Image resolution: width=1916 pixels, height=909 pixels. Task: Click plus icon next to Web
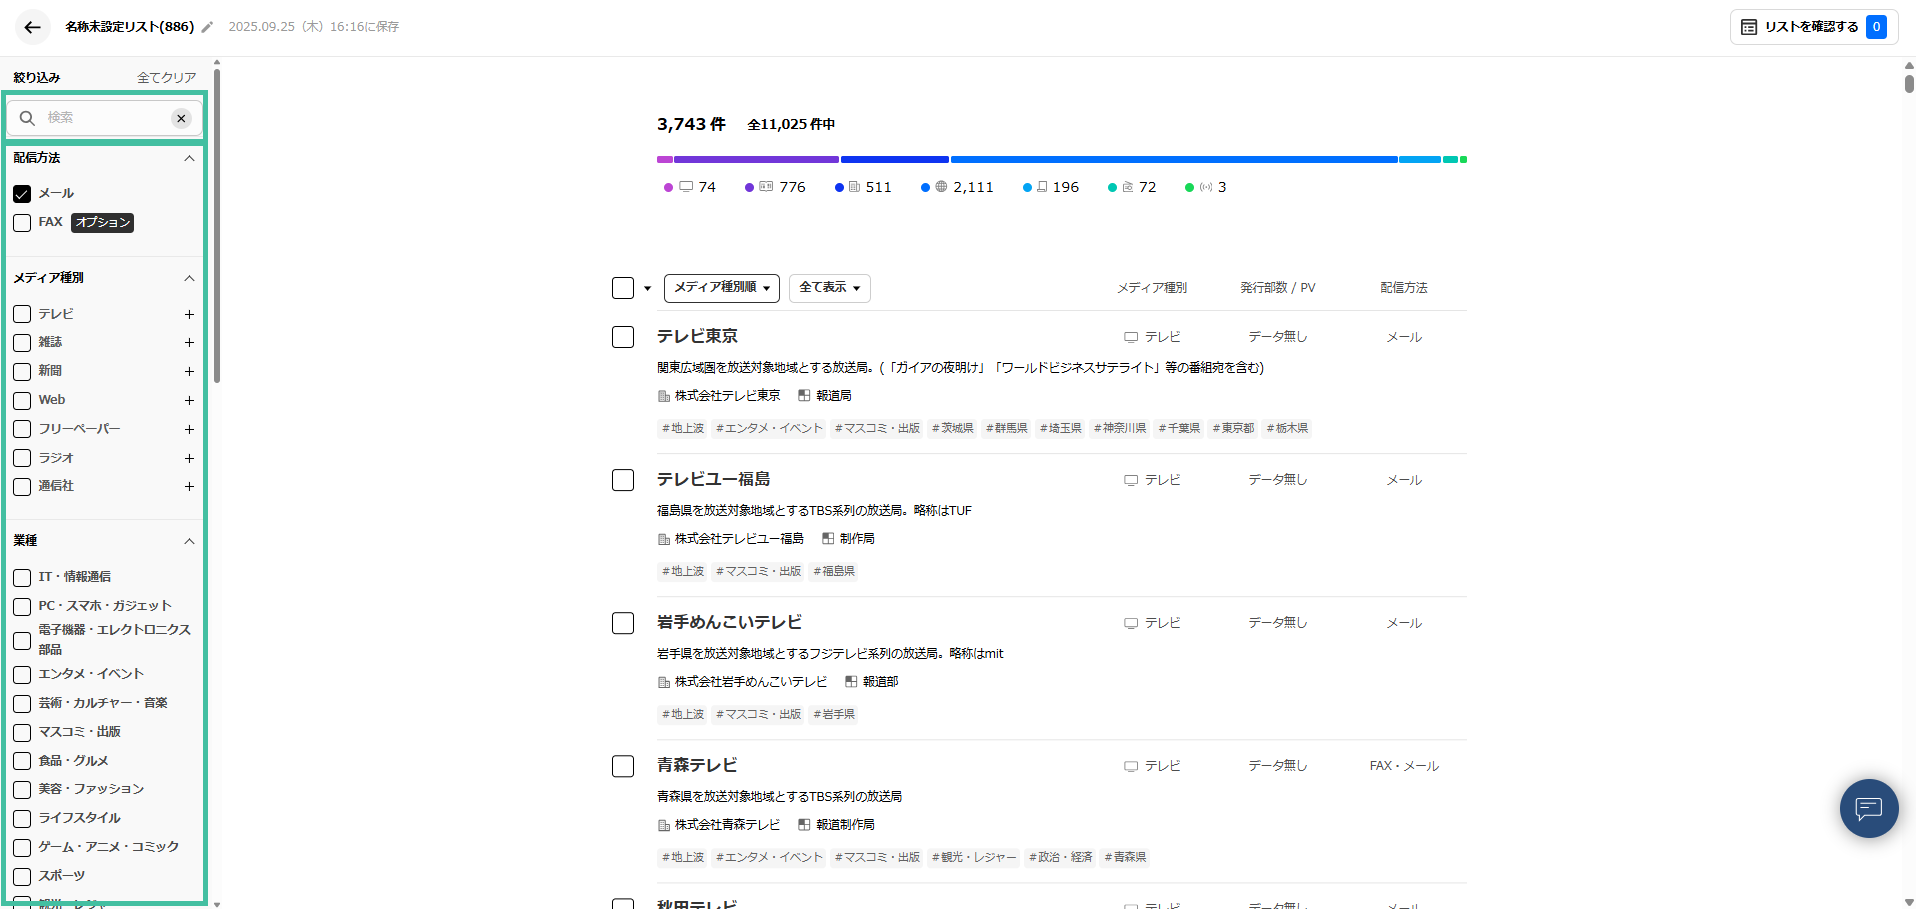coord(189,400)
